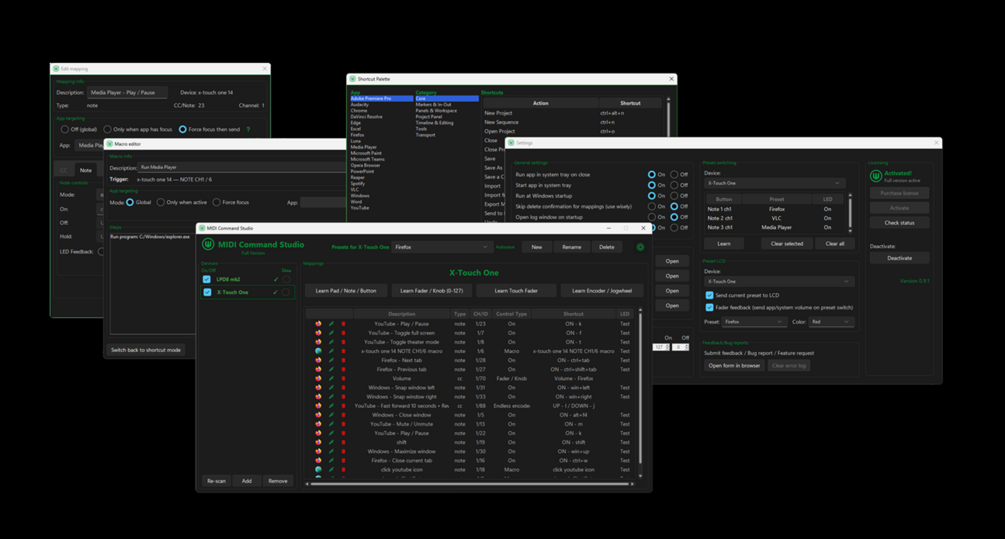Click the Macro editor Description field
This screenshot has width=1005, height=539.
240,167
